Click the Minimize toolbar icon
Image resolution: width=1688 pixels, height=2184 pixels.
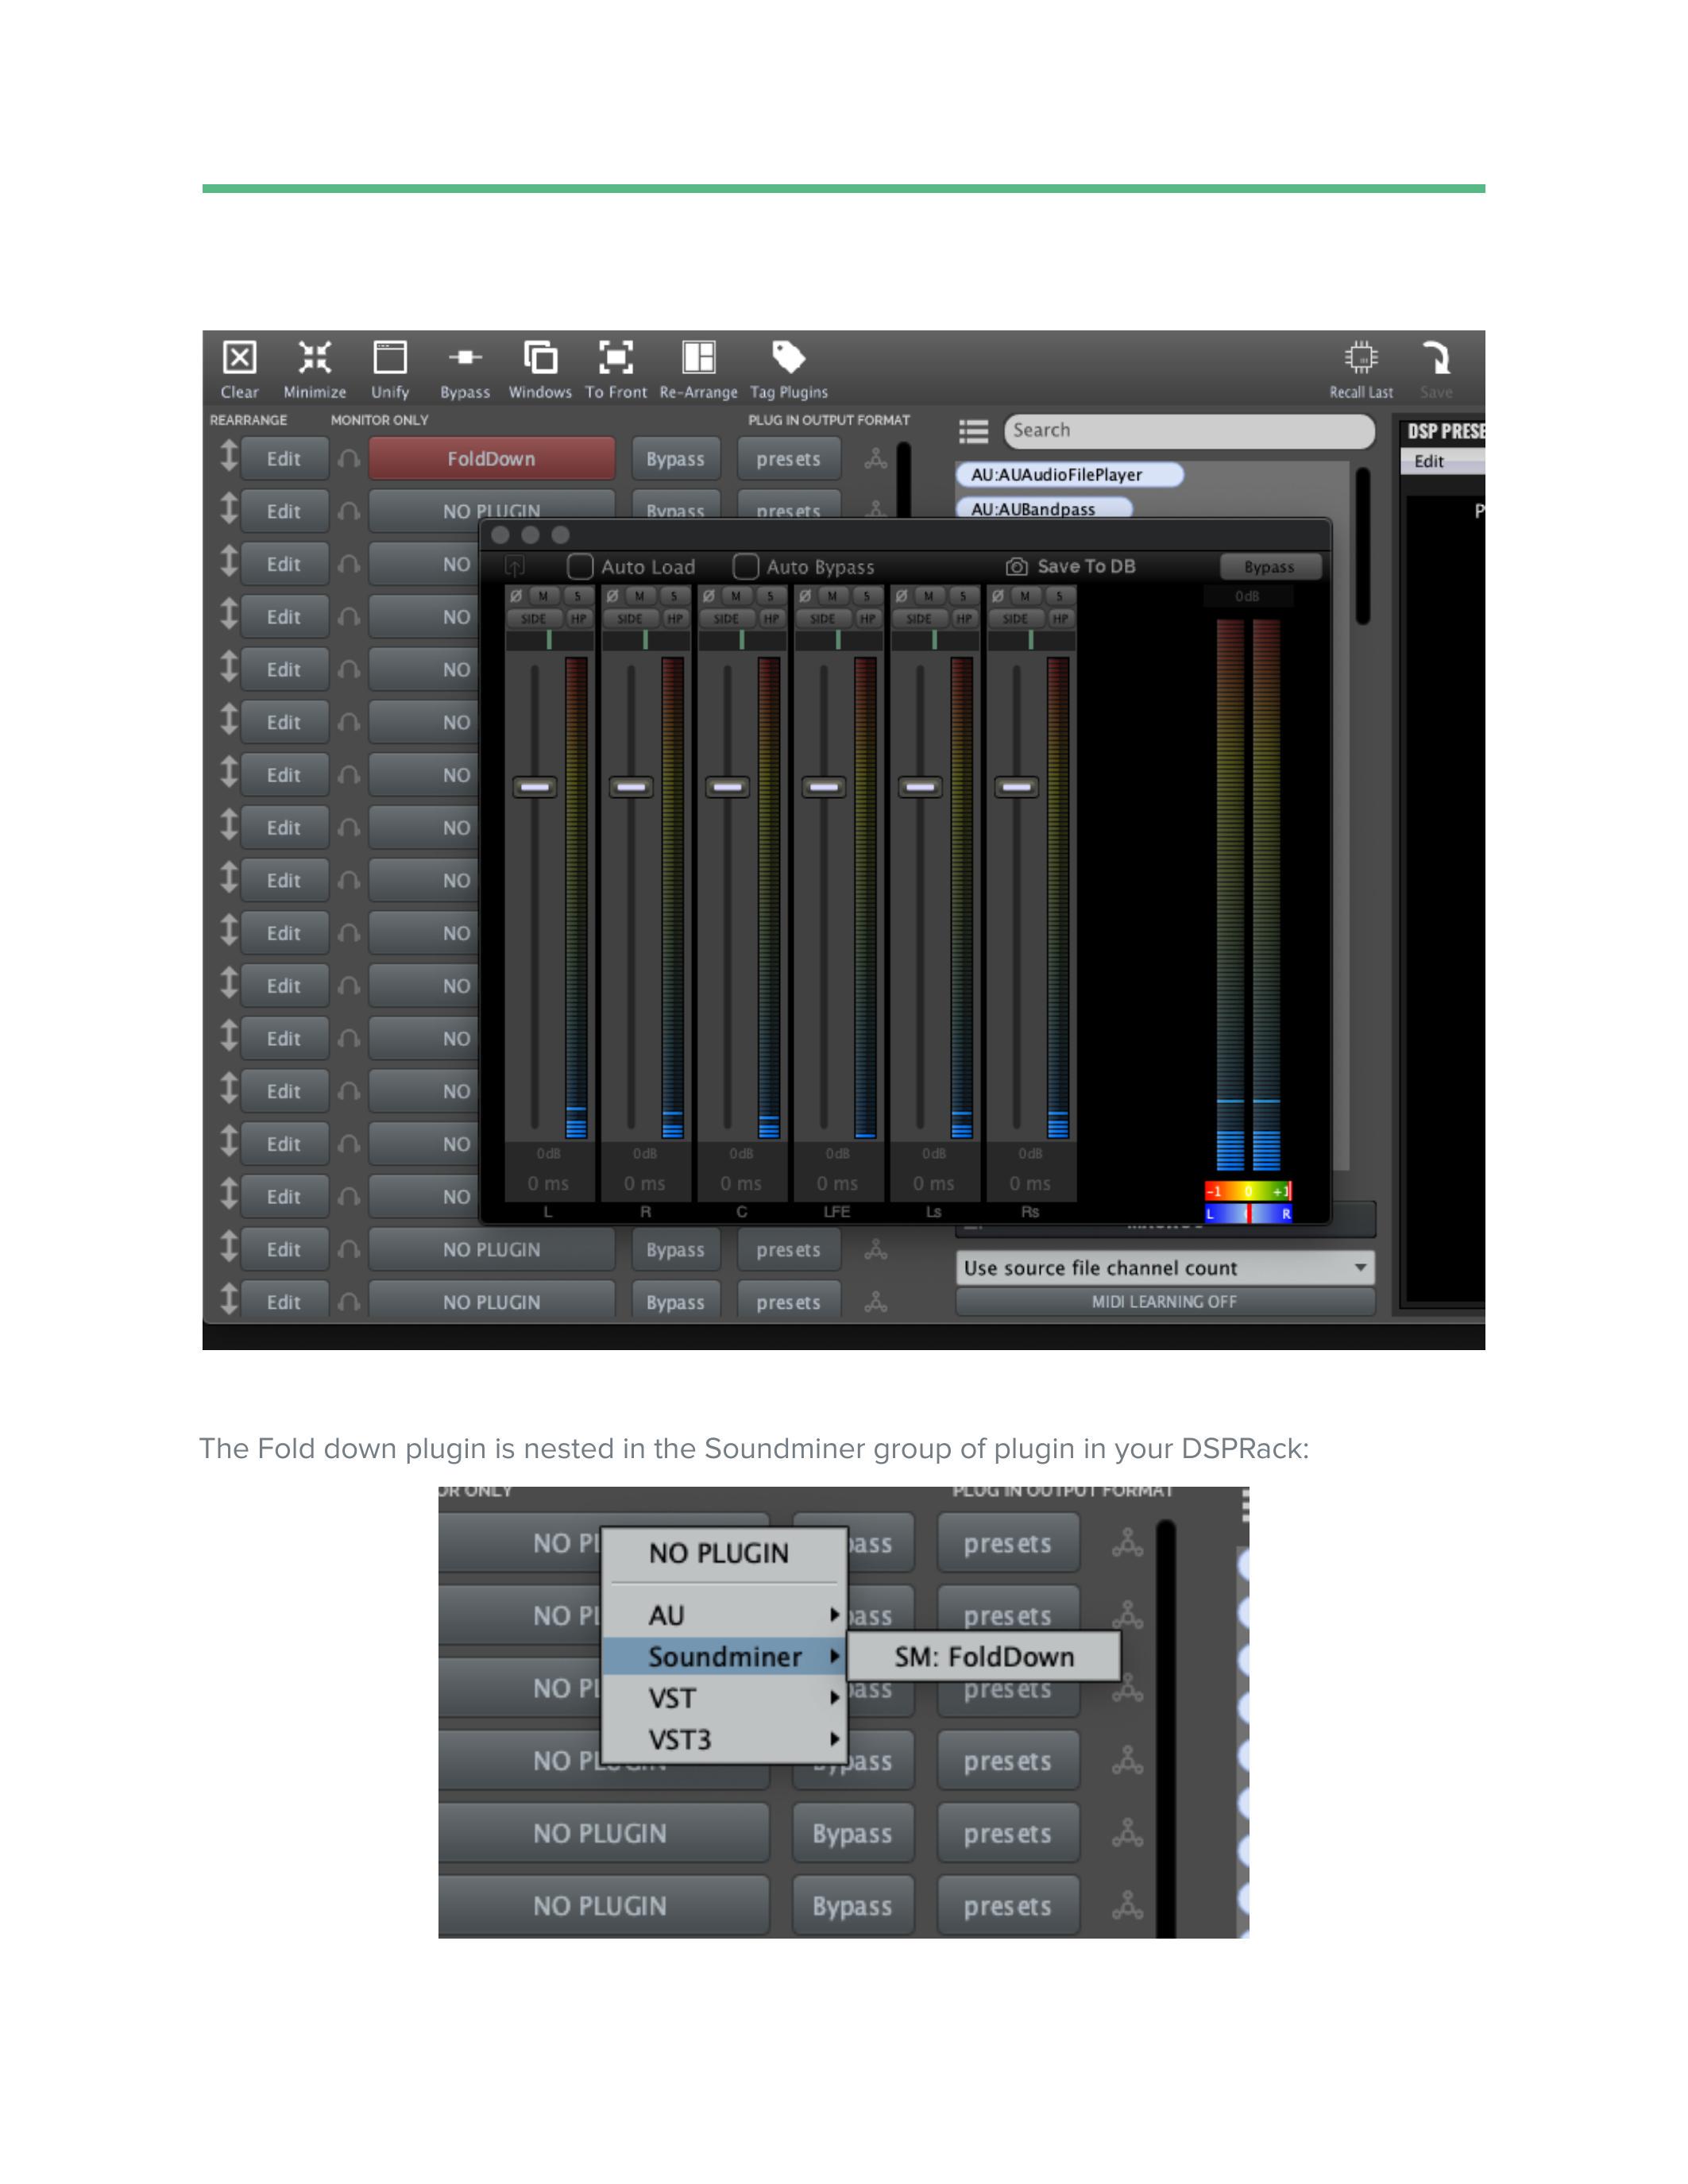coord(314,358)
